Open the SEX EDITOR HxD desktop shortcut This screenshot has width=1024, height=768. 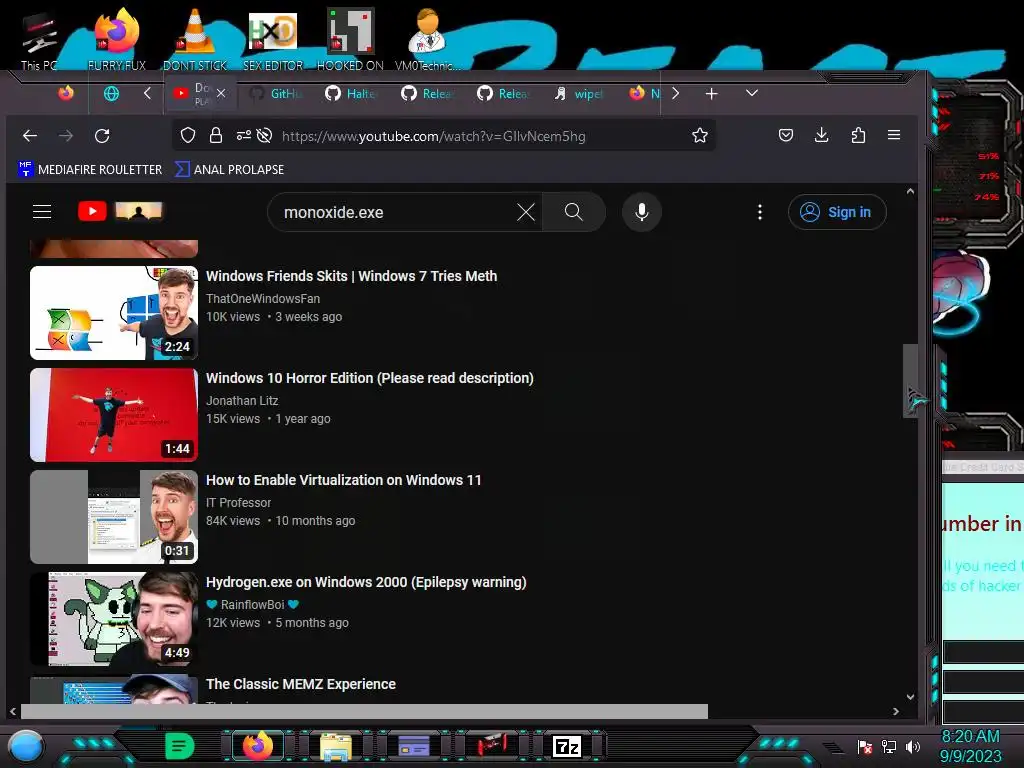point(273,40)
